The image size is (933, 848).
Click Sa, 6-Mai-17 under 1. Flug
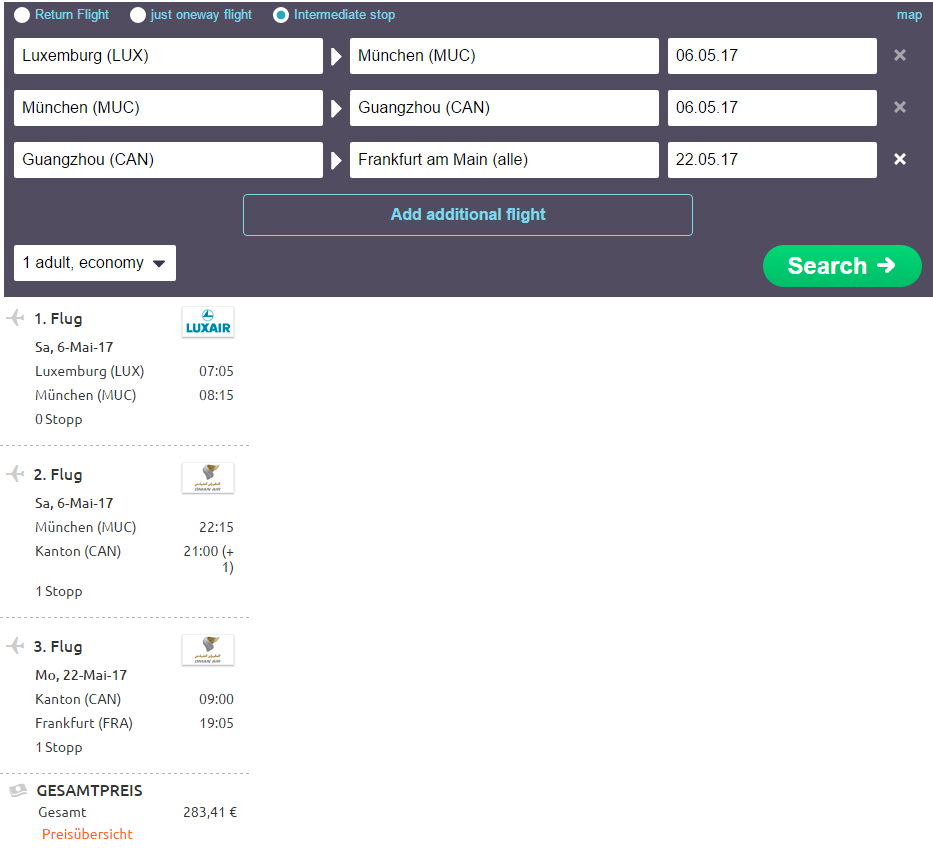pyautogui.click(x=74, y=348)
